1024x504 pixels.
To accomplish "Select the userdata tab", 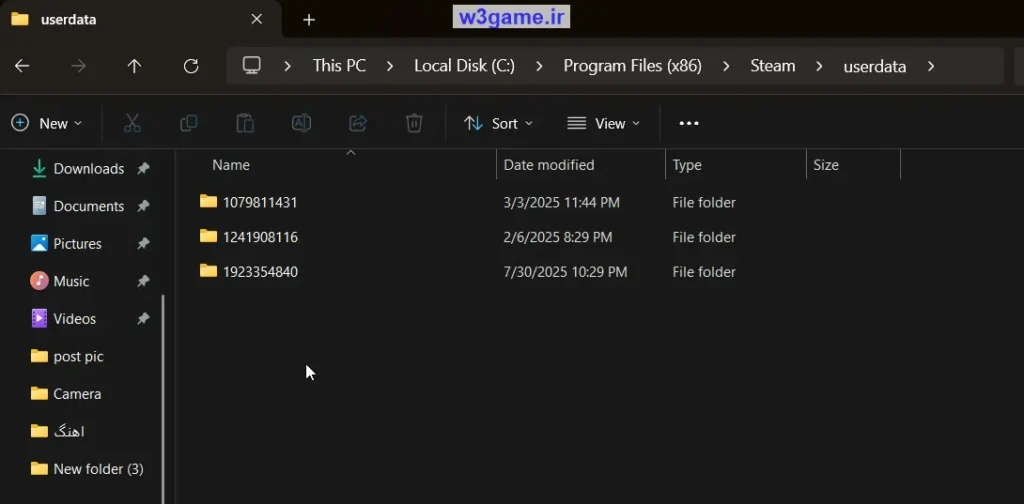I will tap(140, 20).
